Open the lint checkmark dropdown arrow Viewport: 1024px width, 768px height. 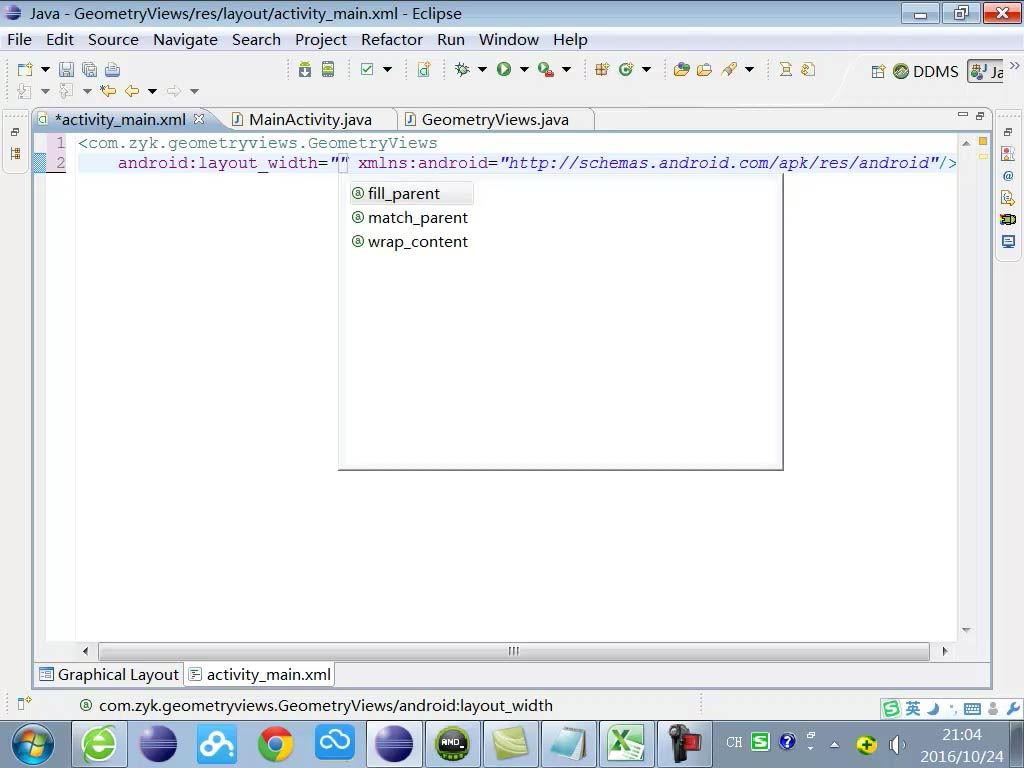coord(387,69)
